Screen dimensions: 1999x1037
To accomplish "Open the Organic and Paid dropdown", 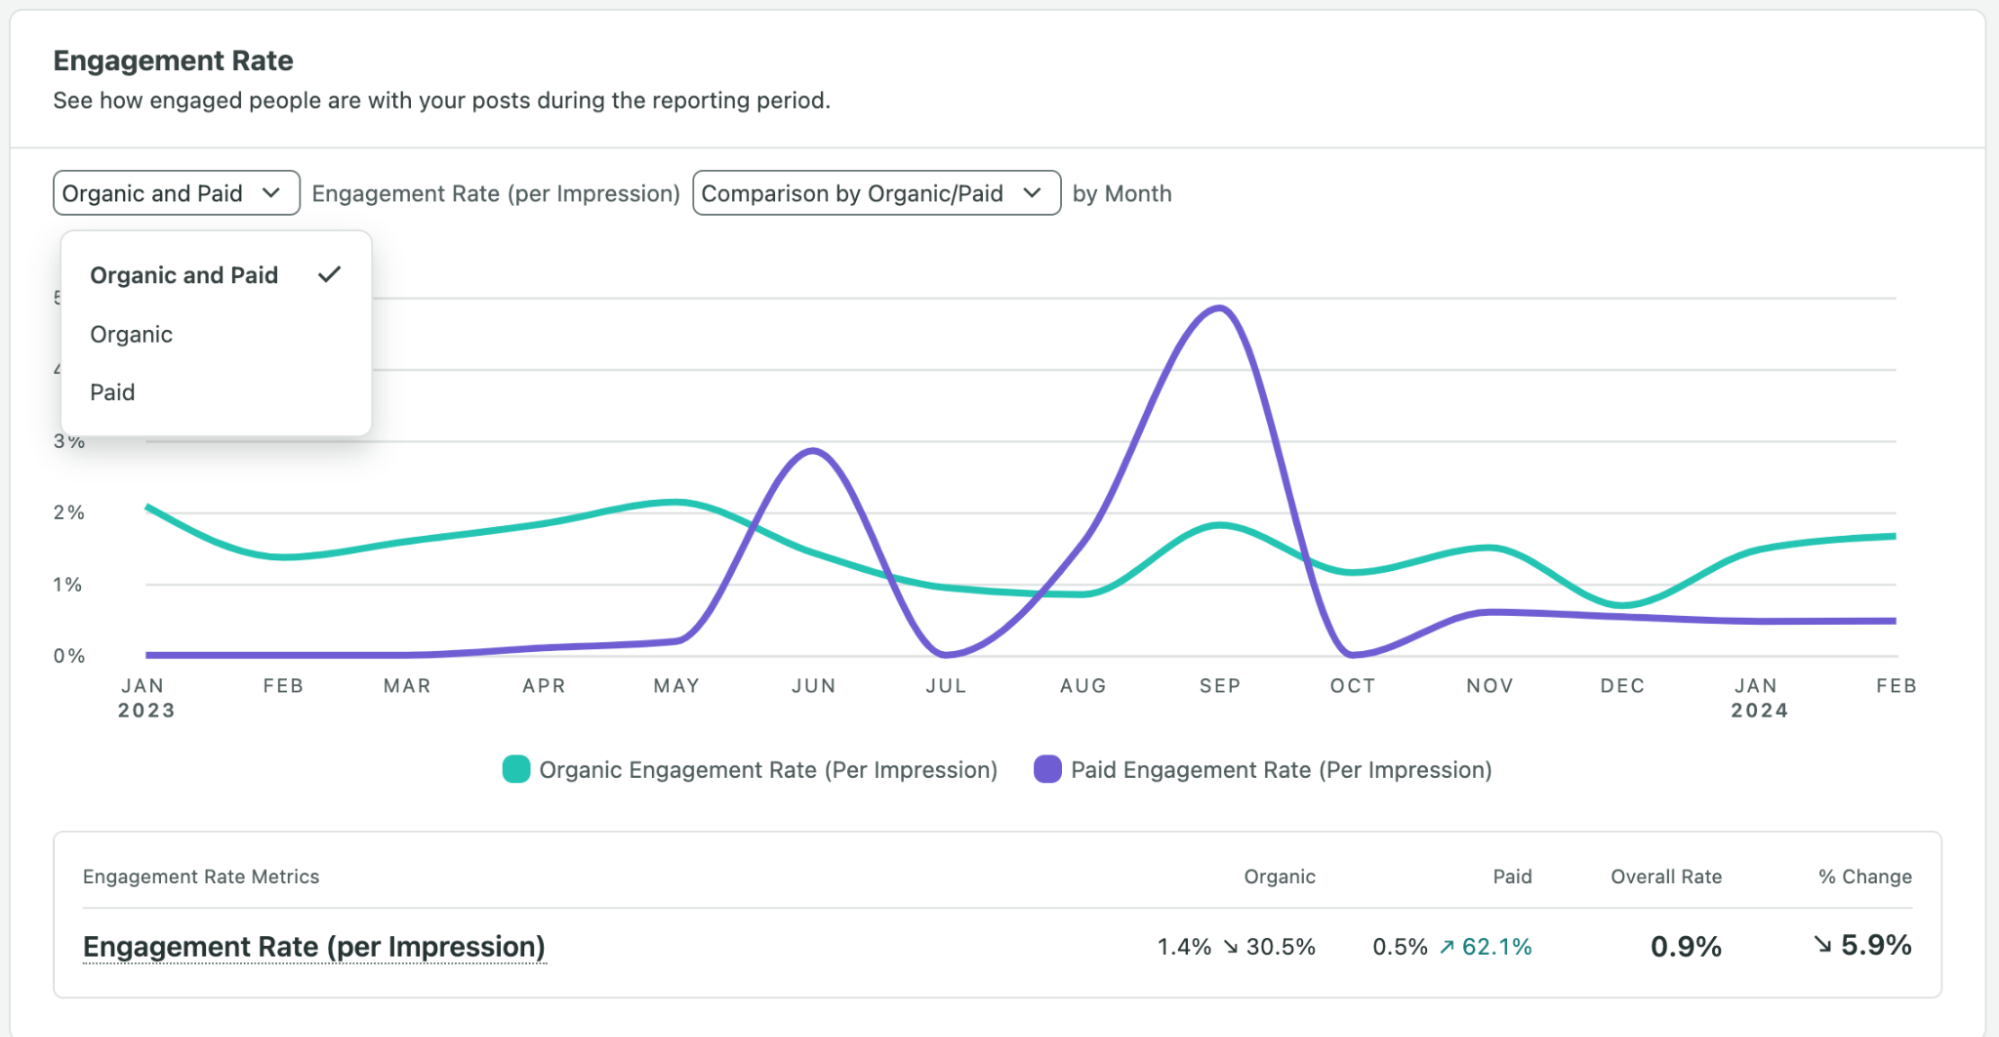I will pyautogui.click(x=176, y=193).
